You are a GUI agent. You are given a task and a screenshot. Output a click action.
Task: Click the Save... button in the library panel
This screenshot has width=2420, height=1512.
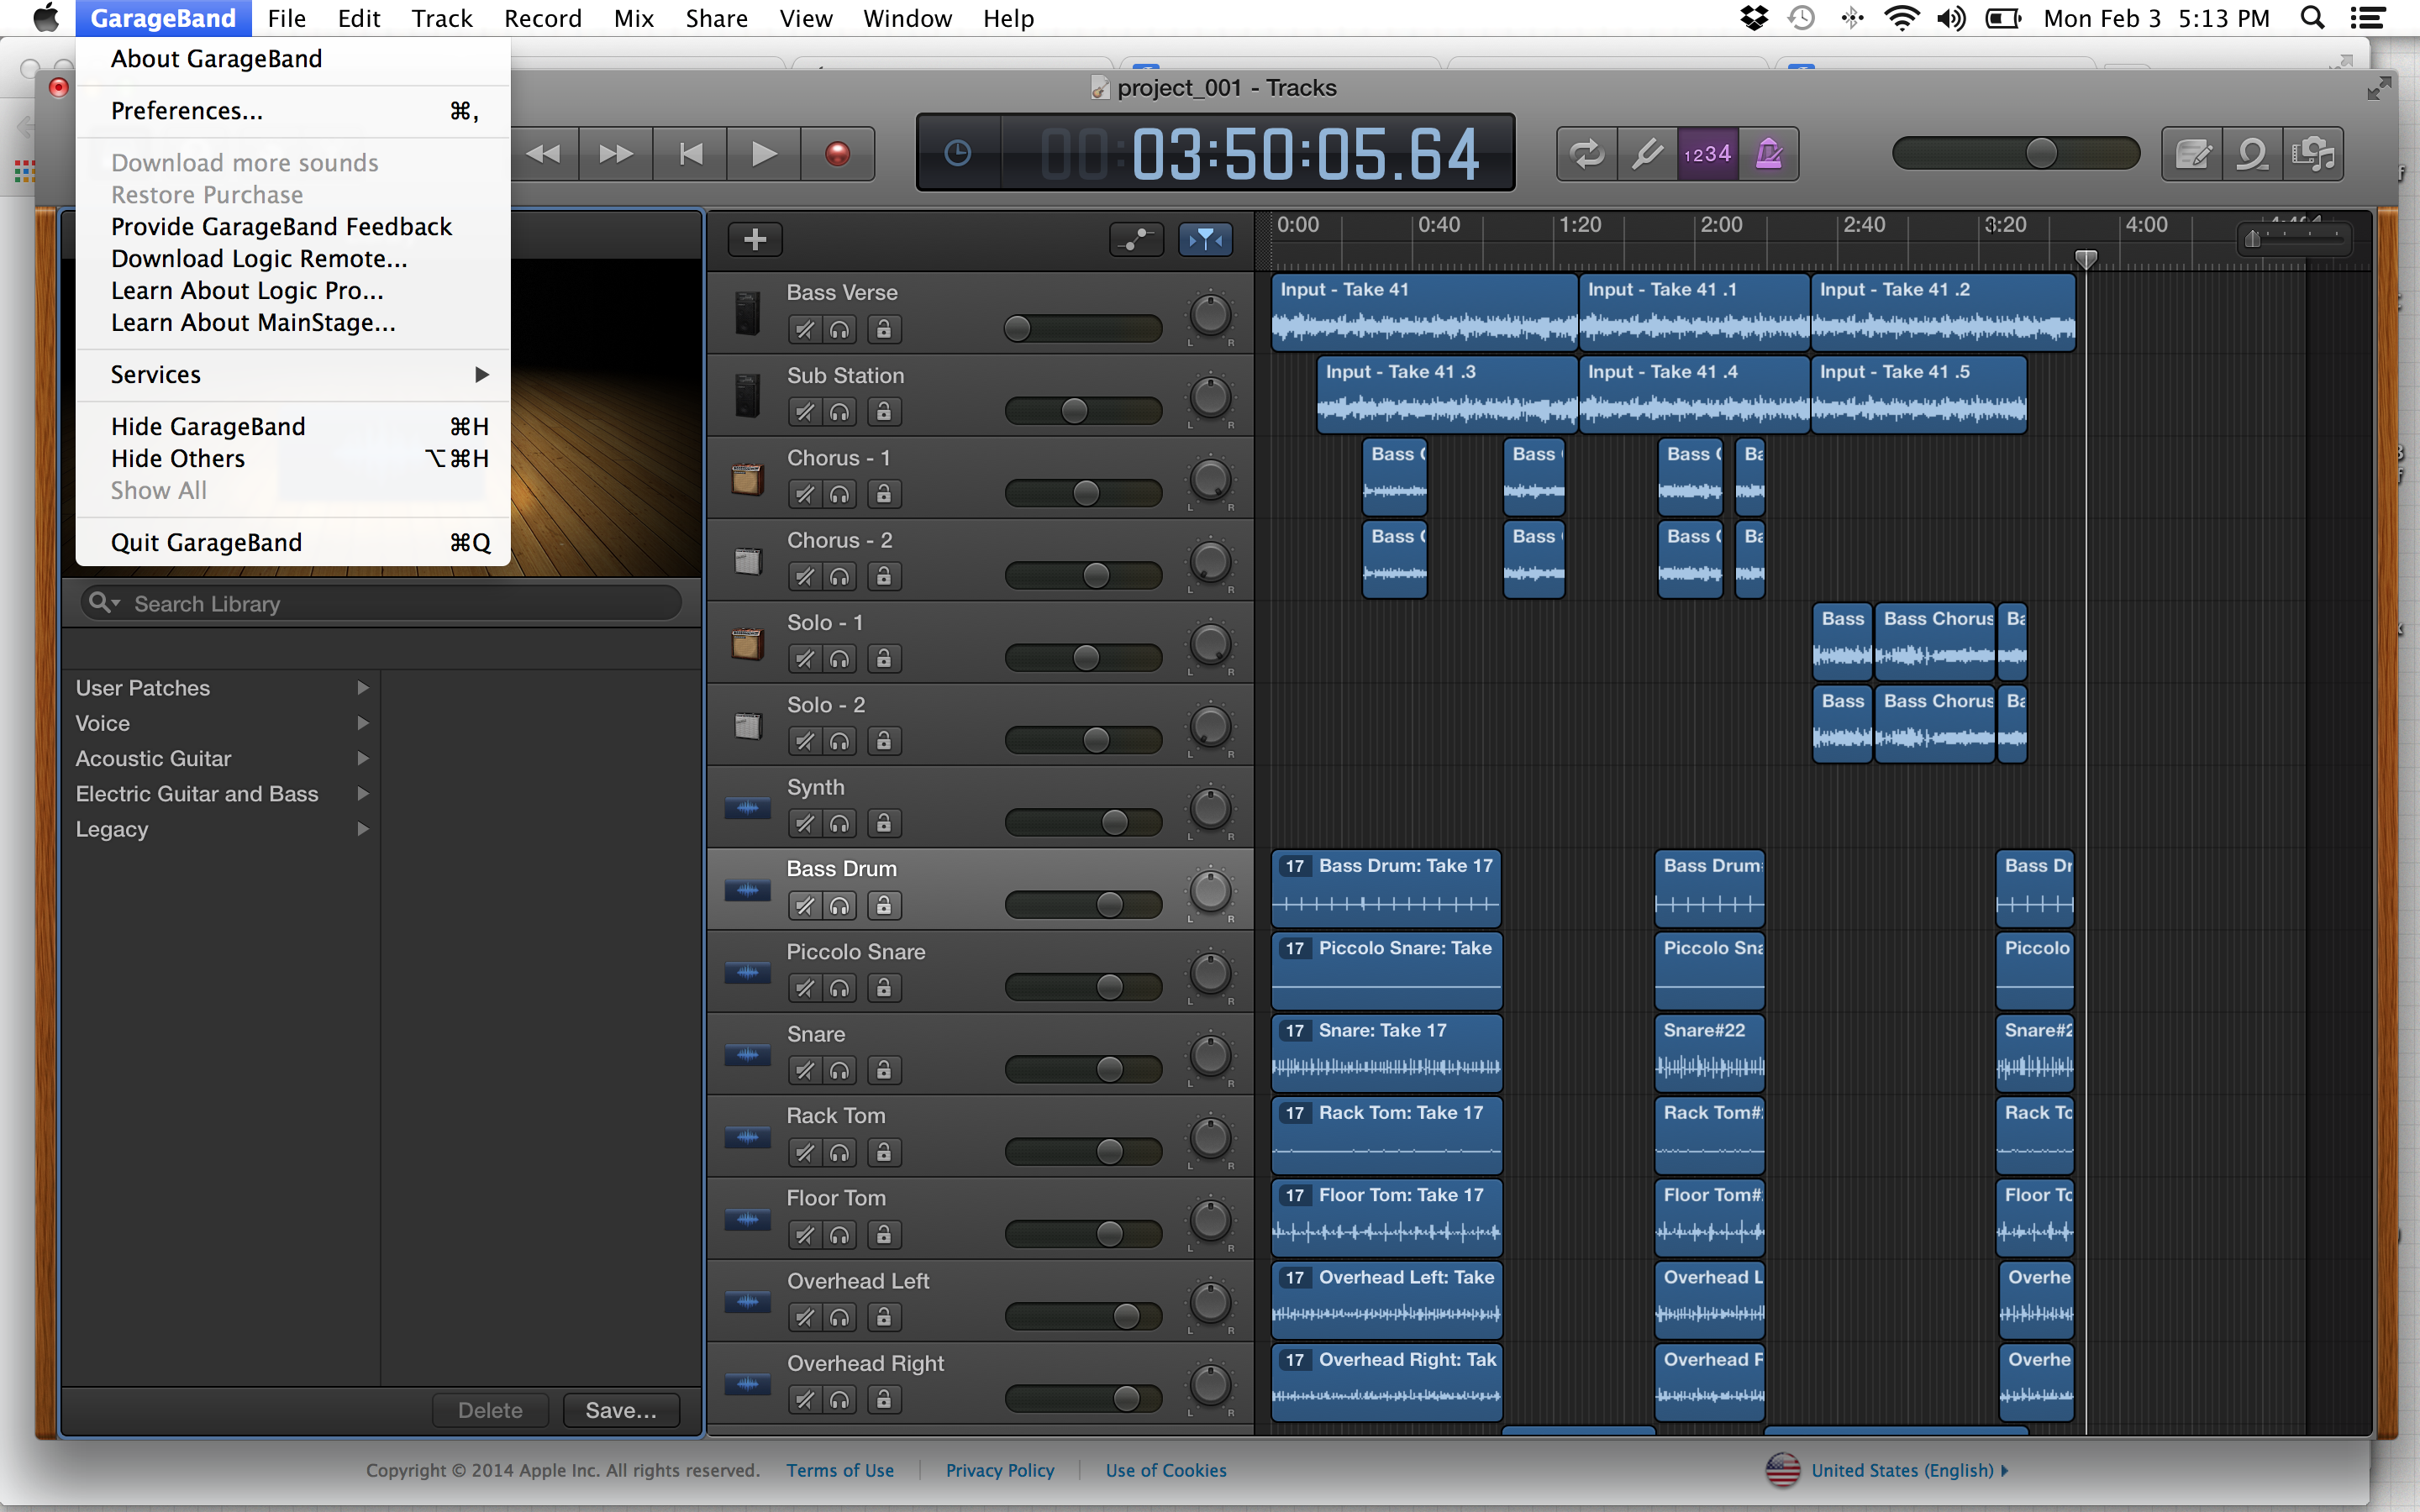coord(620,1409)
